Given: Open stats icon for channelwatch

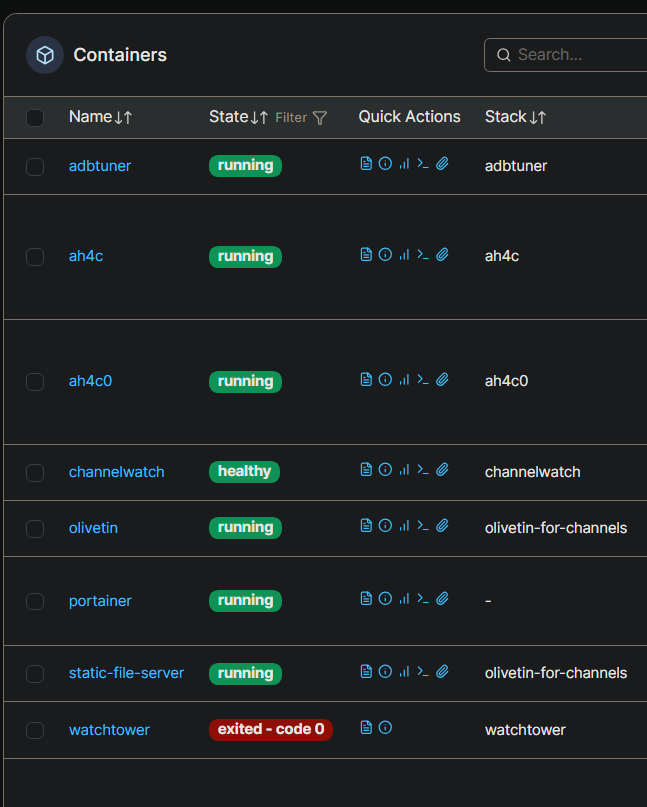Looking at the screenshot, I should 405,469.
